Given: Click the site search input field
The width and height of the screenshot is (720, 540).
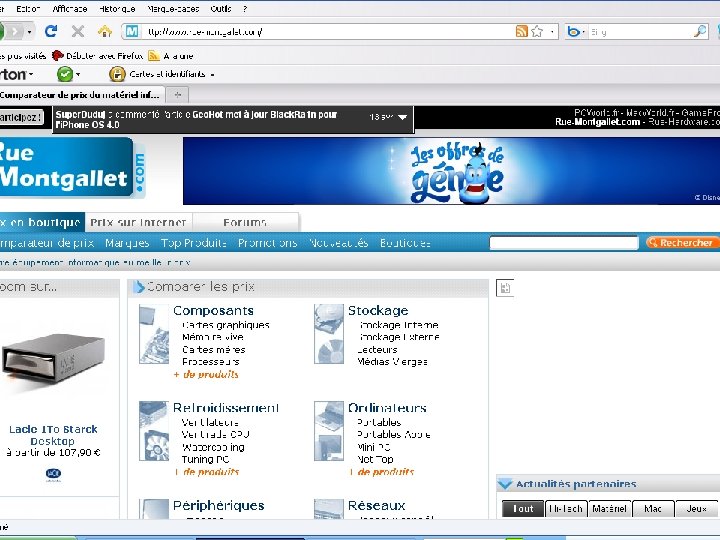Looking at the screenshot, I should [x=564, y=242].
